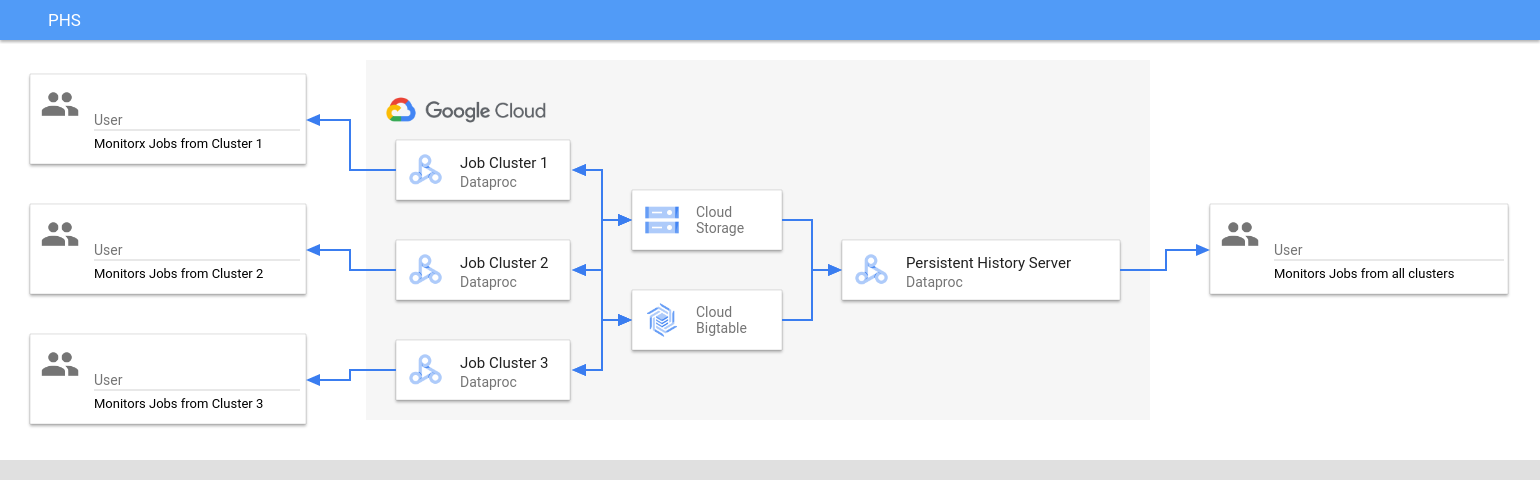Viewport: 1540px width, 480px height.
Task: Select the "Monitors Jobs from Cluster 2" text
Action: [178, 274]
